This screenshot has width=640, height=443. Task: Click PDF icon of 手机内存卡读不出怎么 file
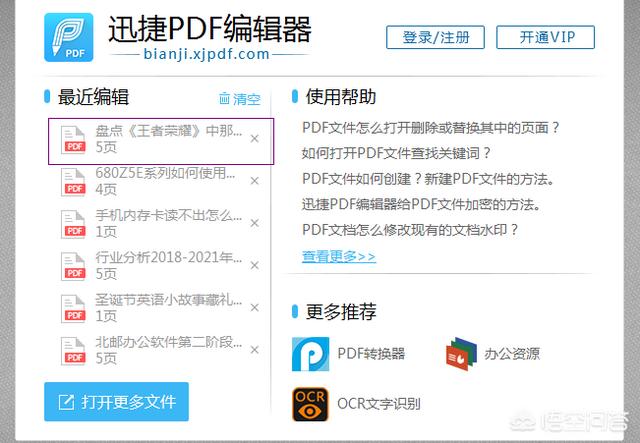73,224
